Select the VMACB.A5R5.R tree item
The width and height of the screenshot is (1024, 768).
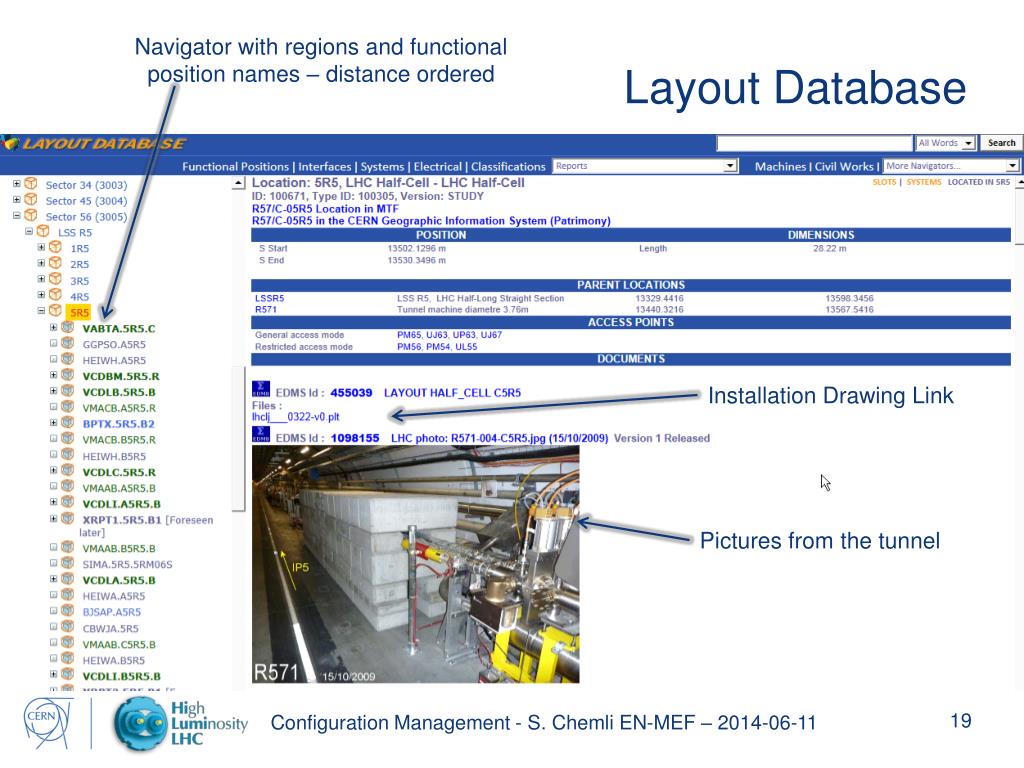pyautogui.click(x=119, y=408)
